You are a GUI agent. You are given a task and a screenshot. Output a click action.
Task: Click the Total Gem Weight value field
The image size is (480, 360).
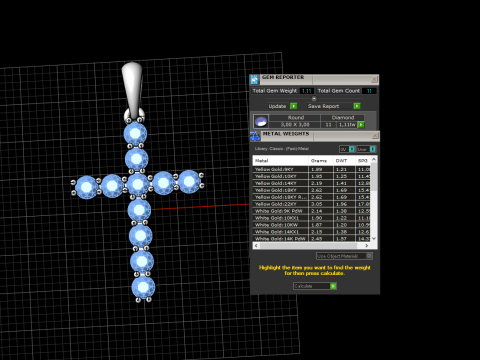click(x=306, y=91)
